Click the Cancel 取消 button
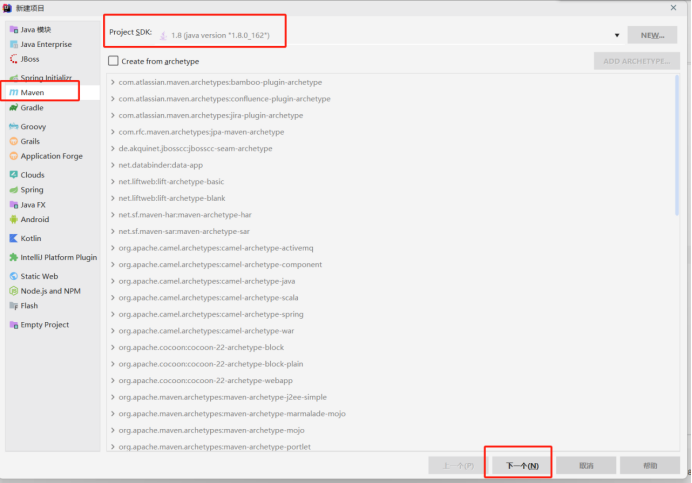 click(x=586, y=465)
